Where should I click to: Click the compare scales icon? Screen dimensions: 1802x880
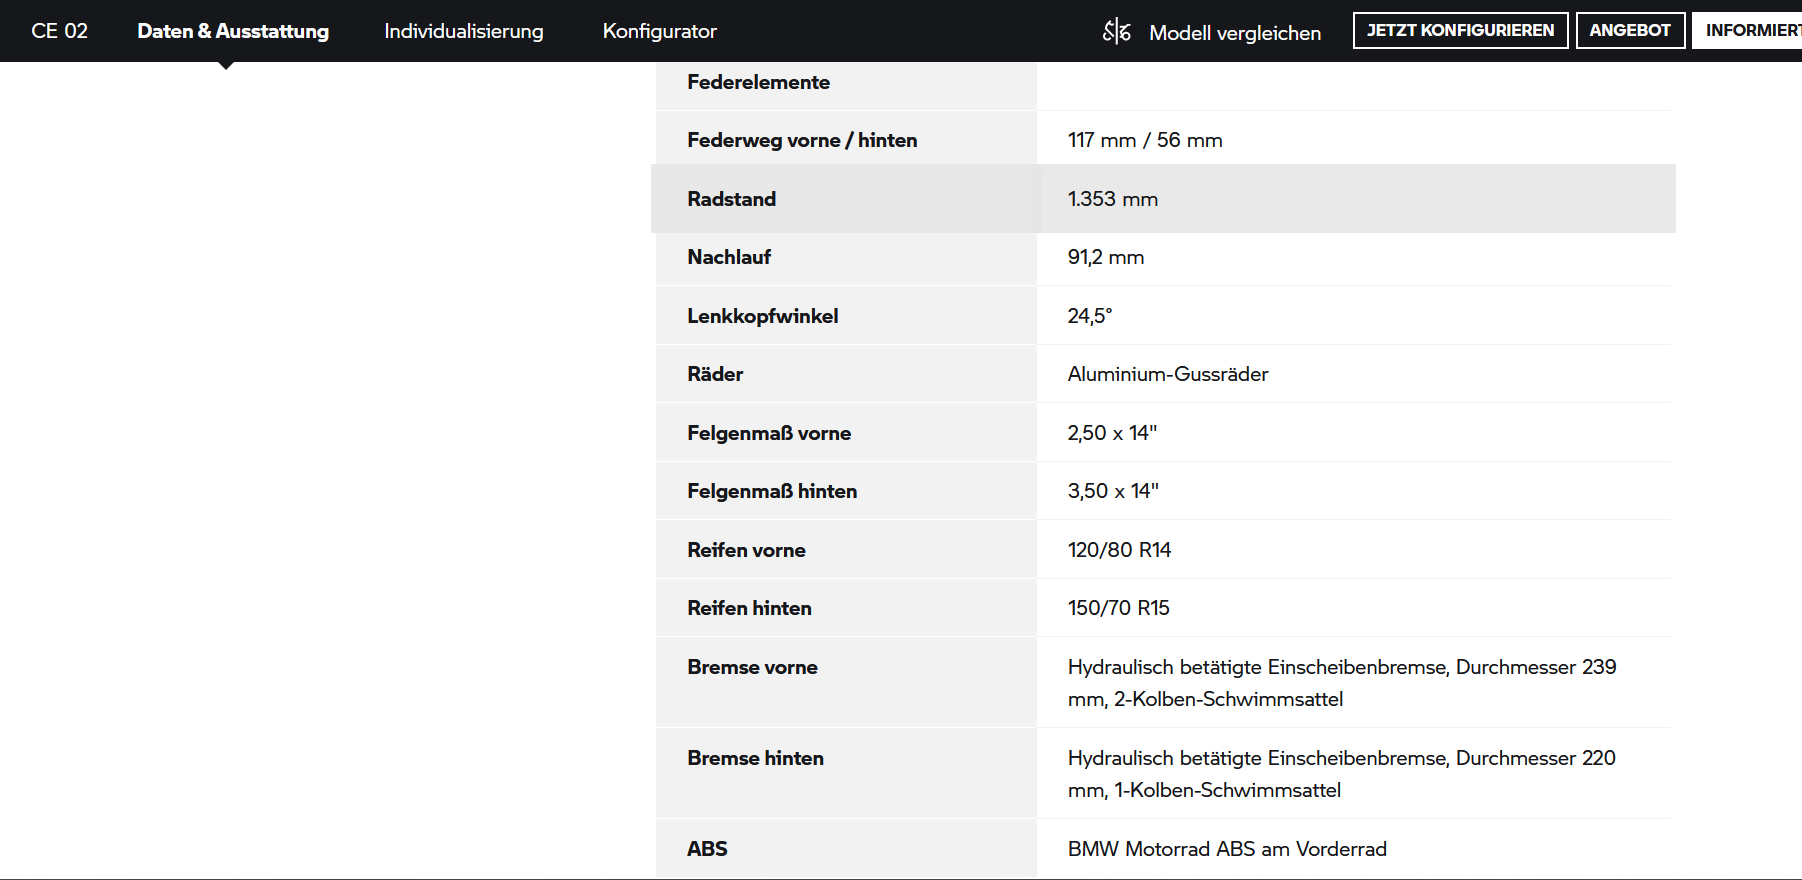[x=1116, y=32]
